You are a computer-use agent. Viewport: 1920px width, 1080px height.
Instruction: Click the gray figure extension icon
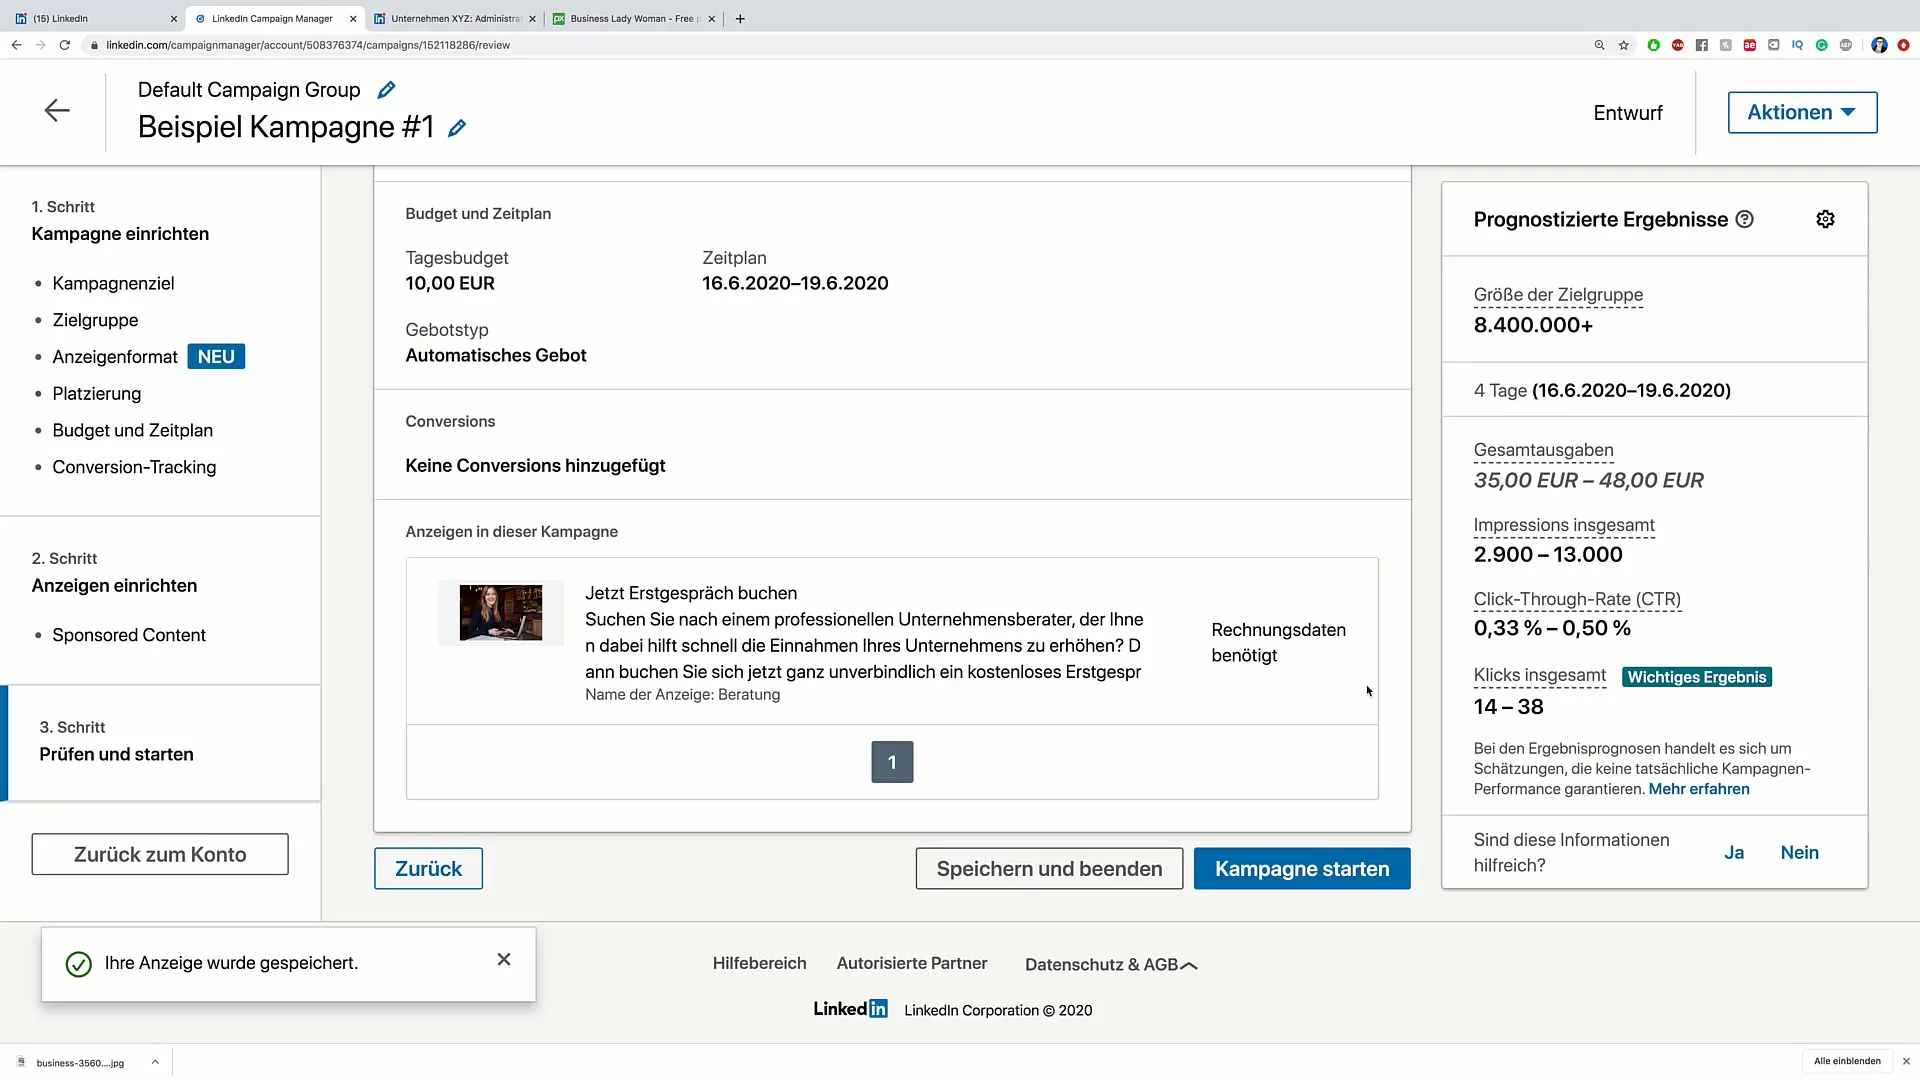click(1726, 45)
